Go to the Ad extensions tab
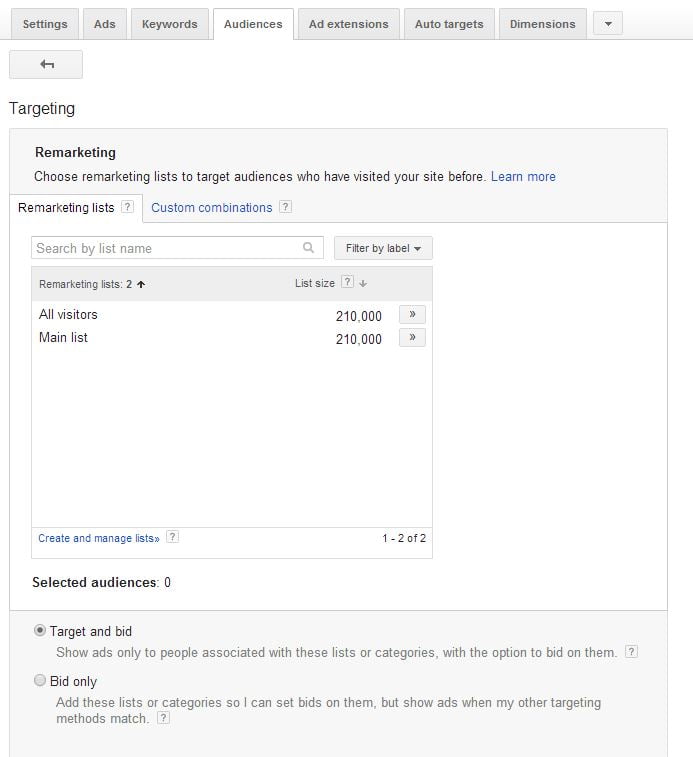693x757 pixels. [x=350, y=24]
